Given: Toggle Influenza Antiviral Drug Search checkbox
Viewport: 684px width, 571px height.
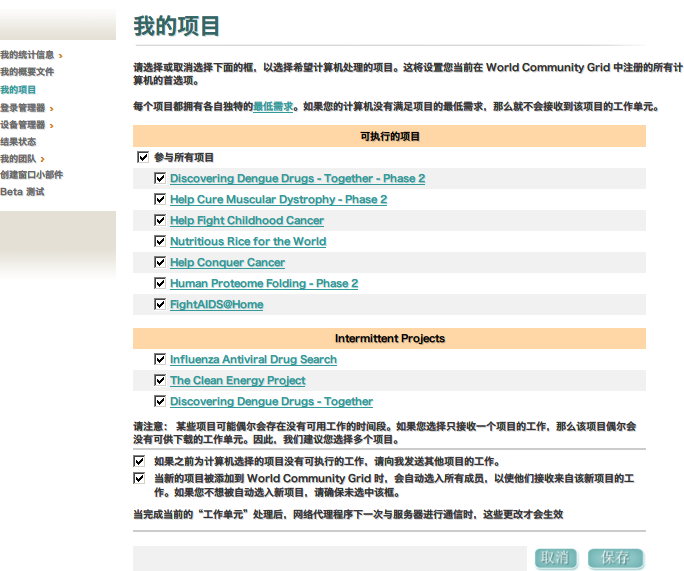Looking at the screenshot, I should (160, 359).
